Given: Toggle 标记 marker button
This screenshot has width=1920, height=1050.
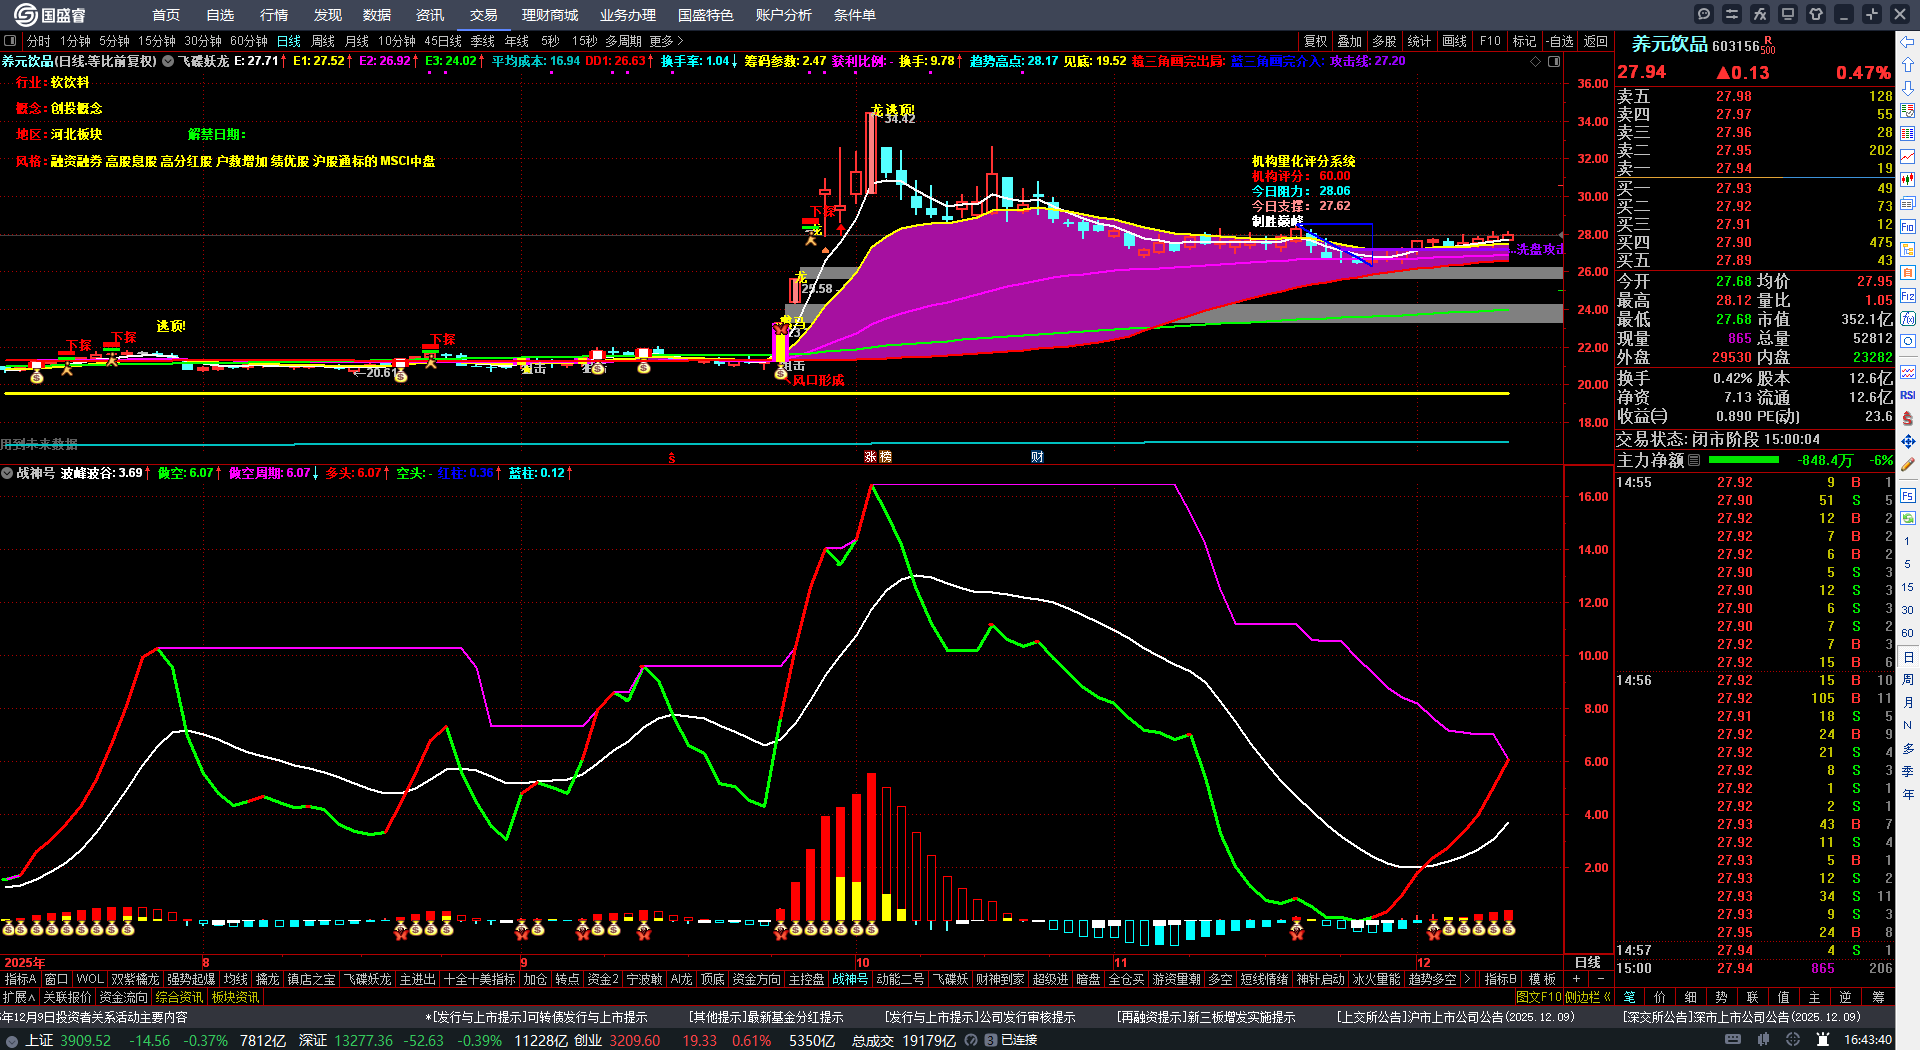Looking at the screenshot, I should coord(1524,41).
